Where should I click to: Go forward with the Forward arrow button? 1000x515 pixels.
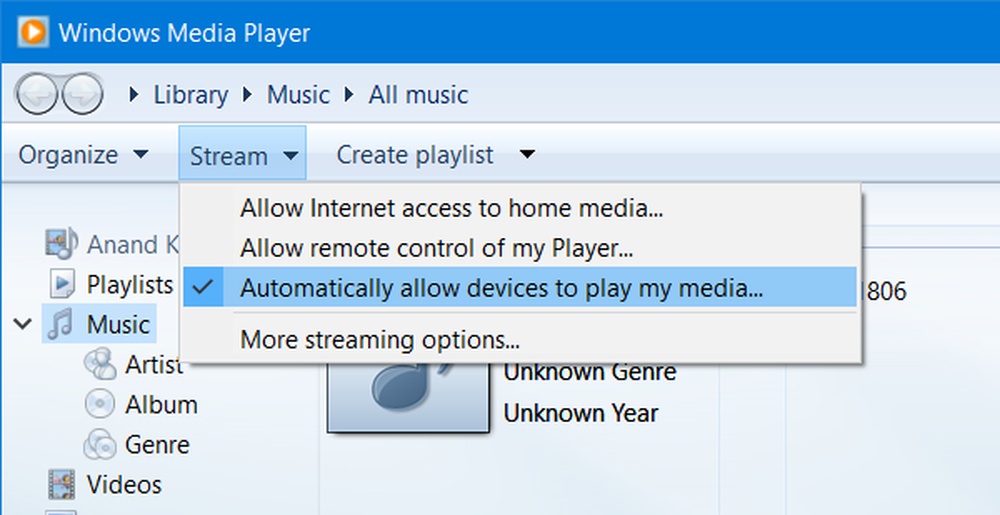point(82,94)
